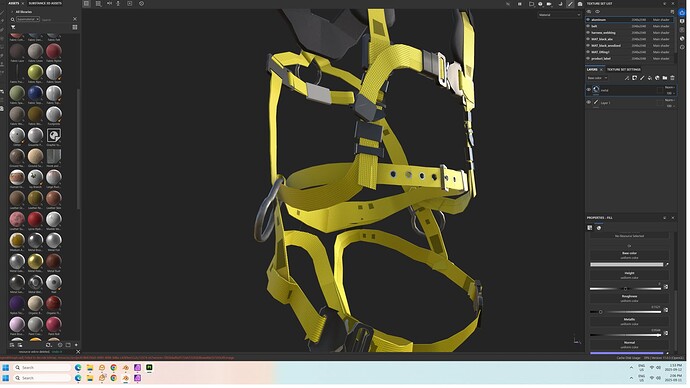Click the assets search input field
690x388 pixels.
pyautogui.click(x=56, y=19)
